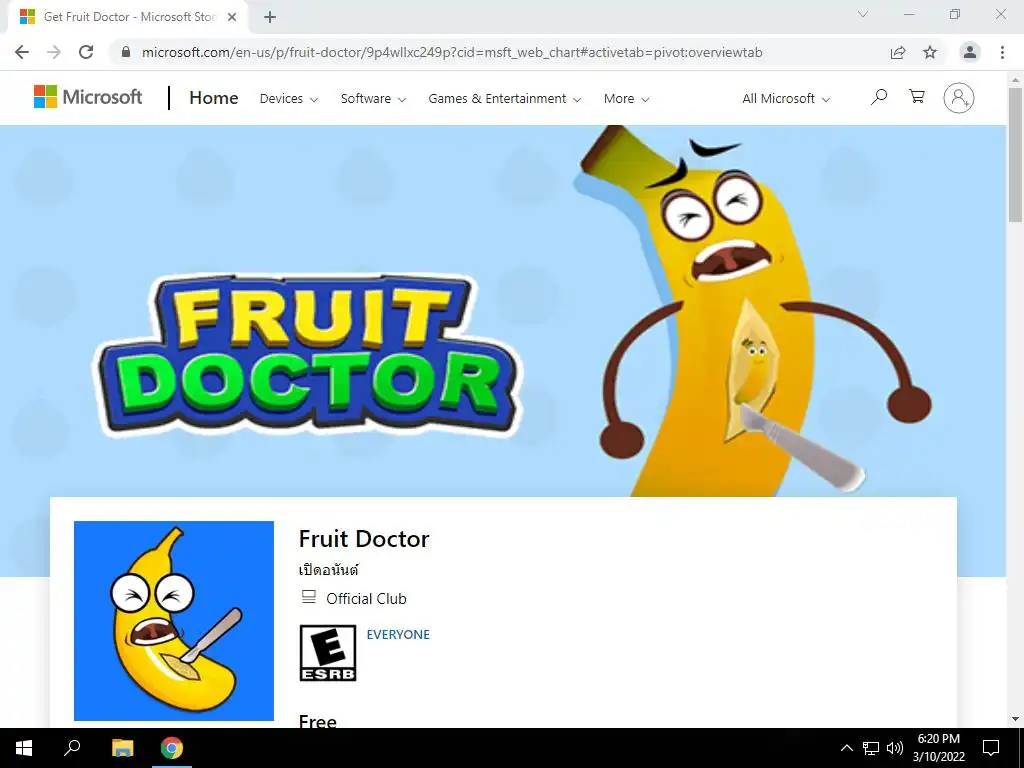Open the taskbar clock and date
This screenshot has width=1024, height=768.
pos(938,748)
